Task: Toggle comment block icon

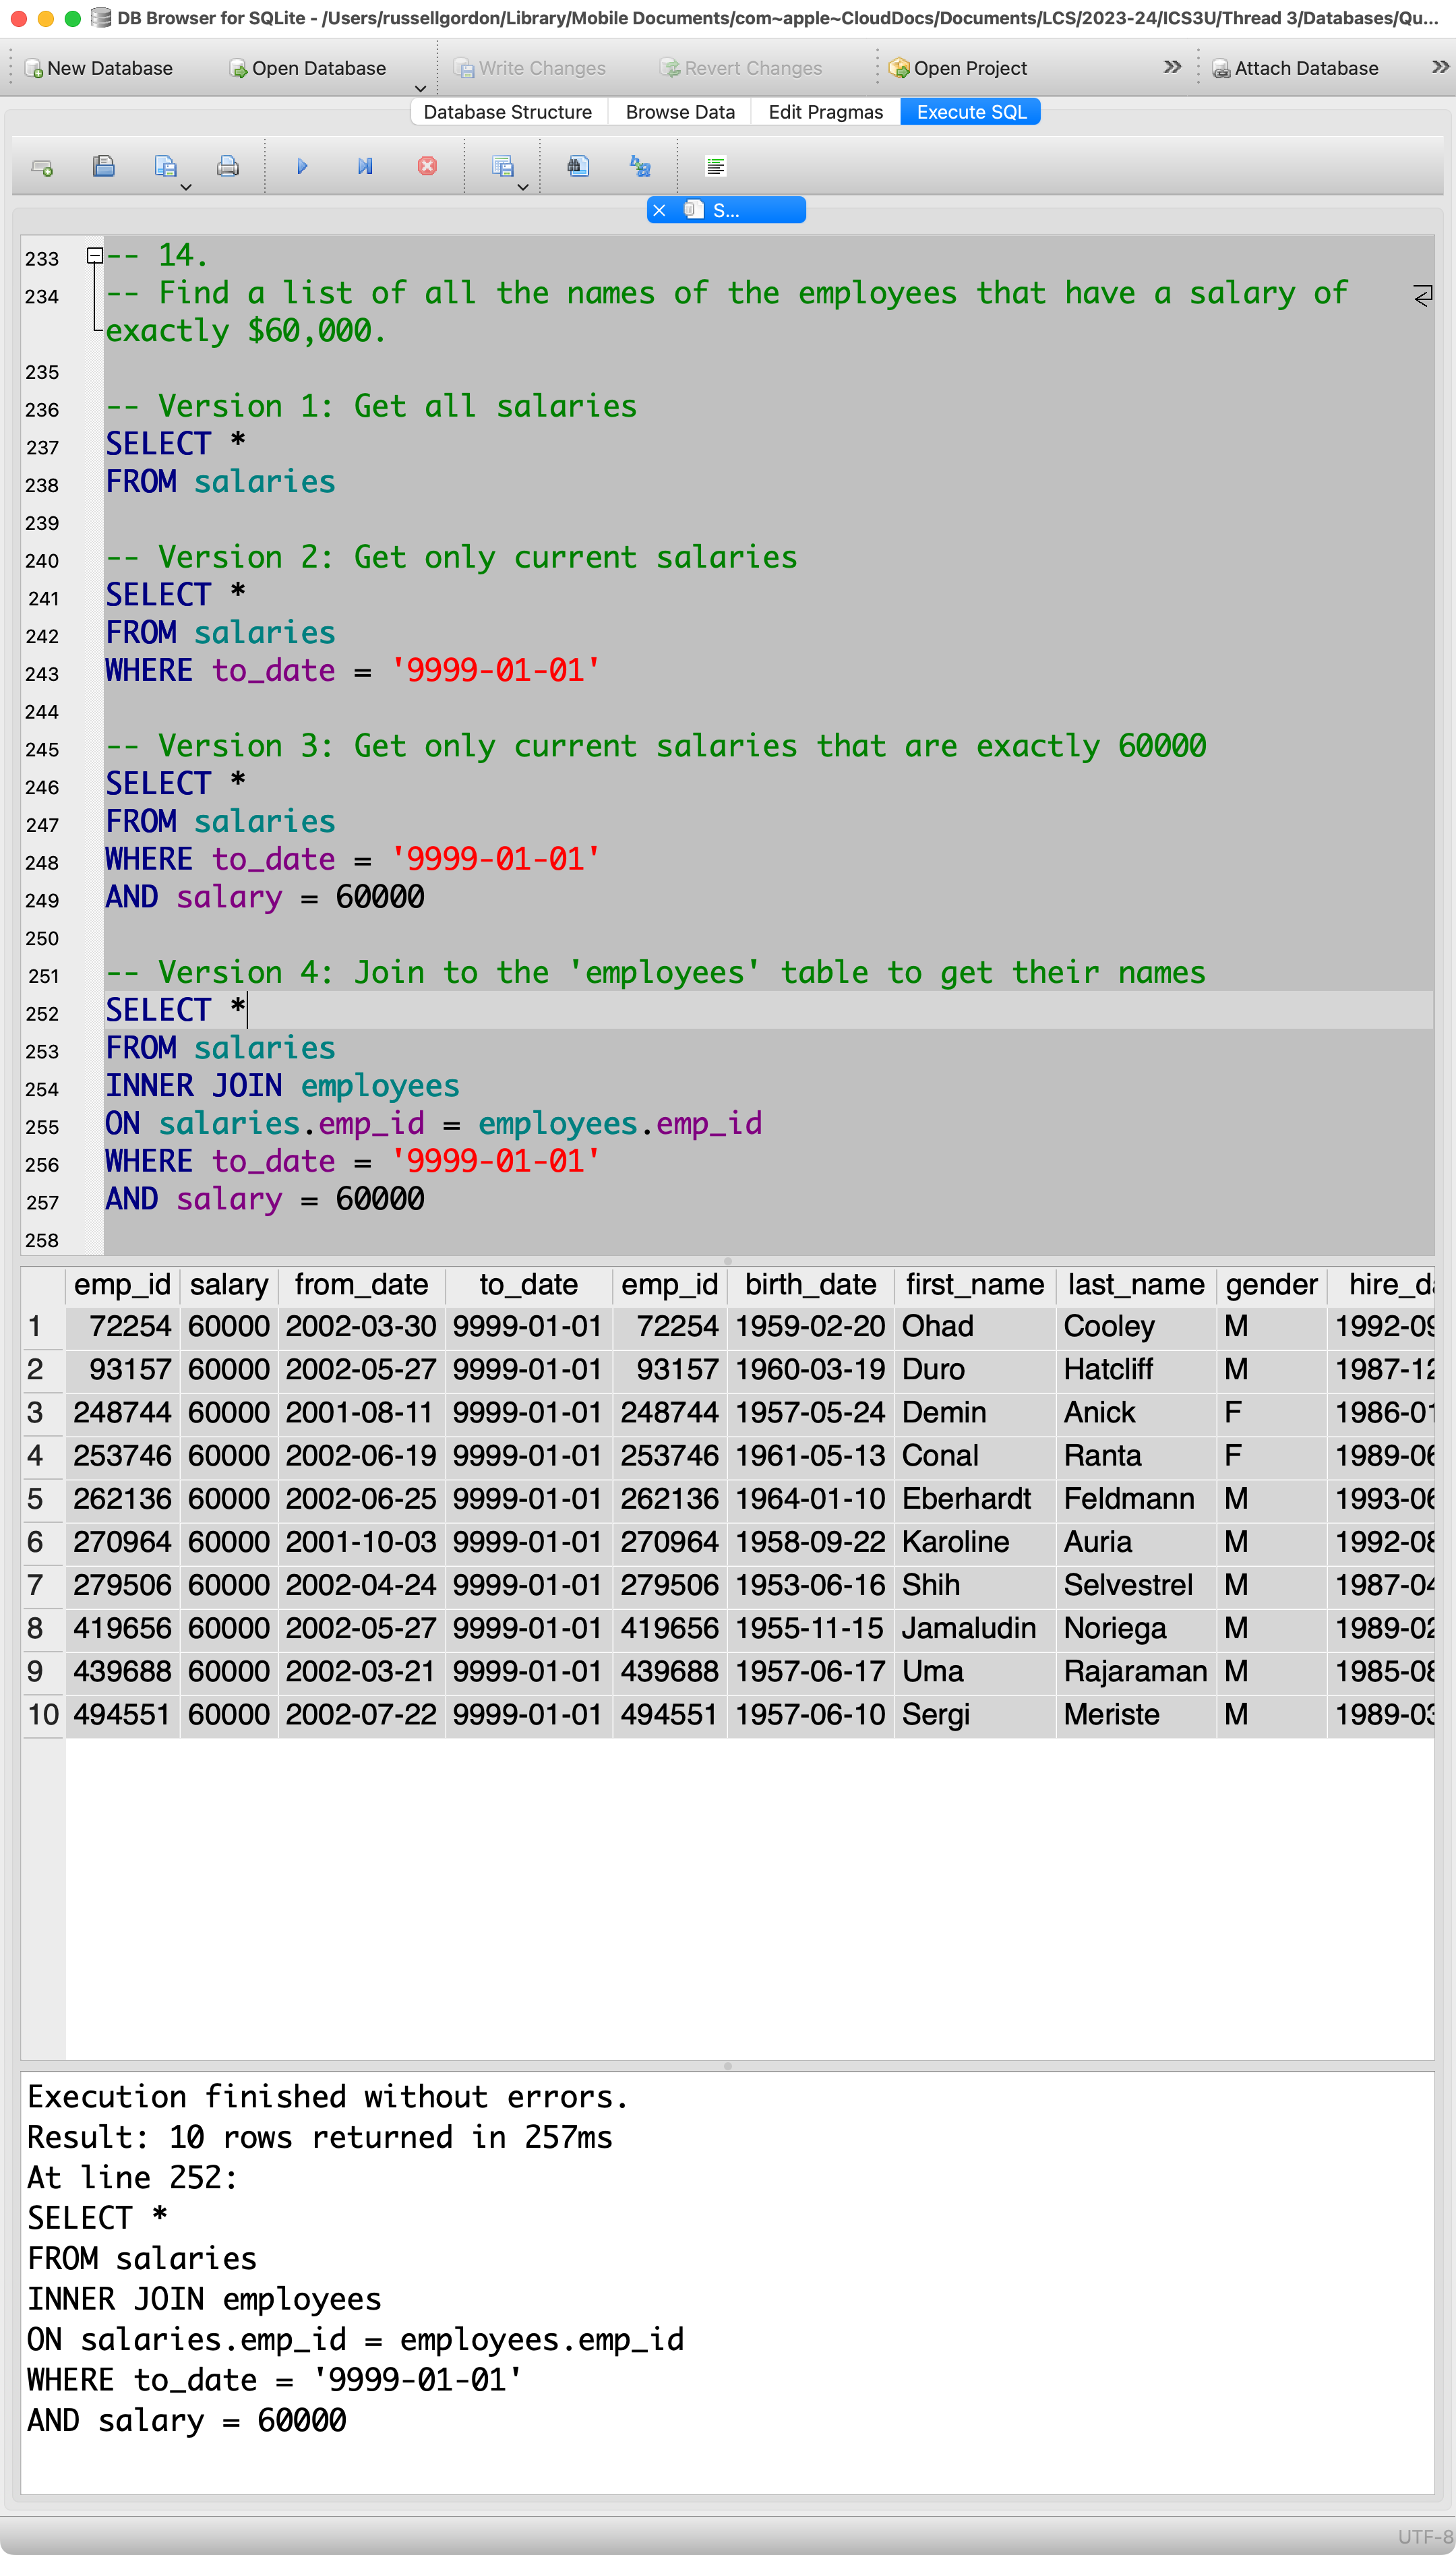Action: (715, 167)
